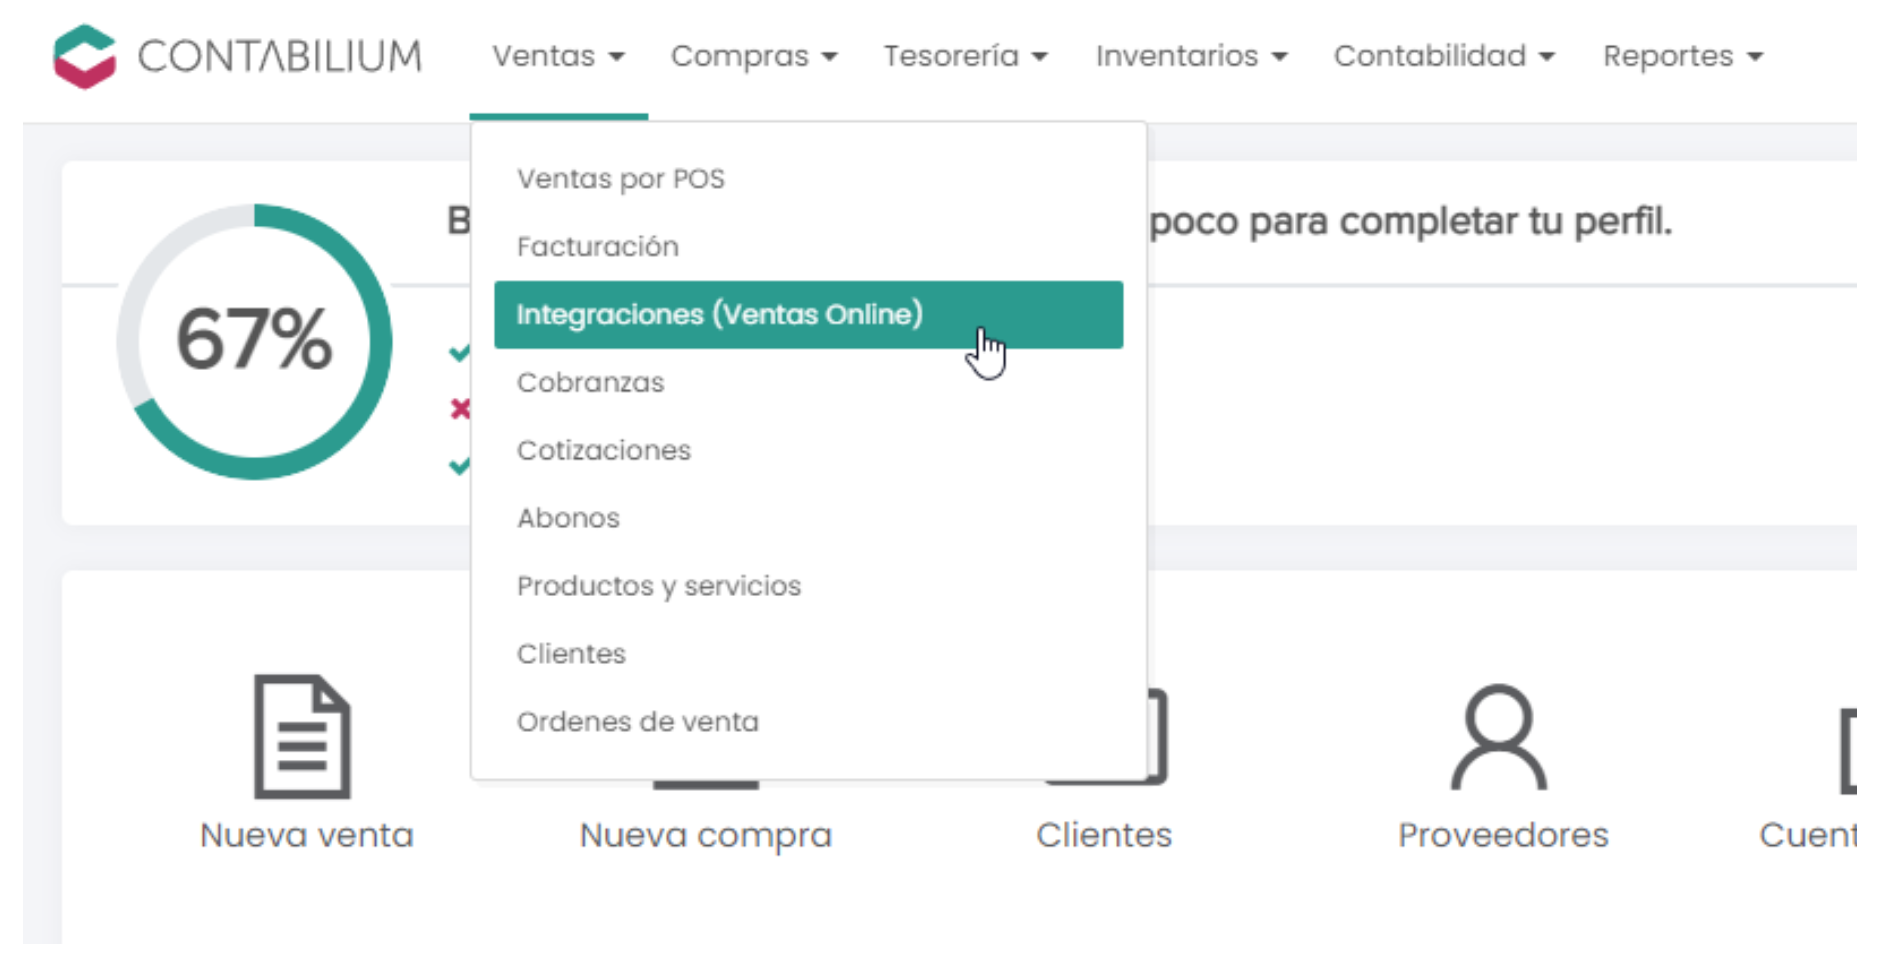
Task: Open Productos y servicios menu item
Action: click(x=658, y=586)
